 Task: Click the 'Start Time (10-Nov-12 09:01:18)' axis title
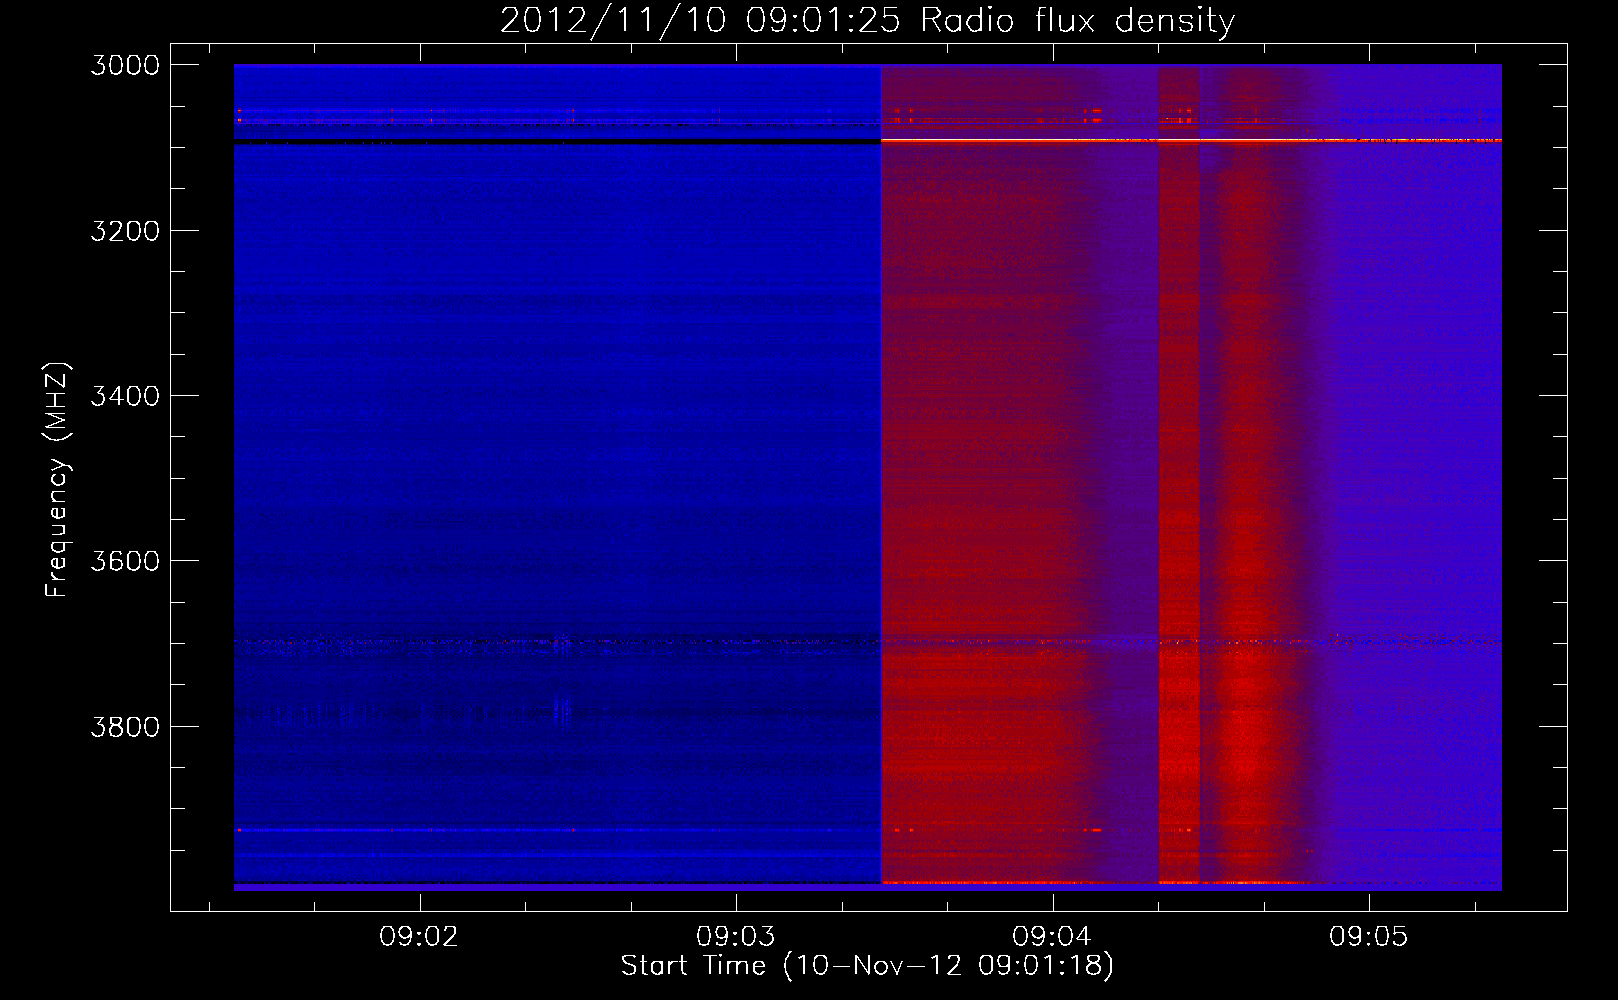pos(867,966)
